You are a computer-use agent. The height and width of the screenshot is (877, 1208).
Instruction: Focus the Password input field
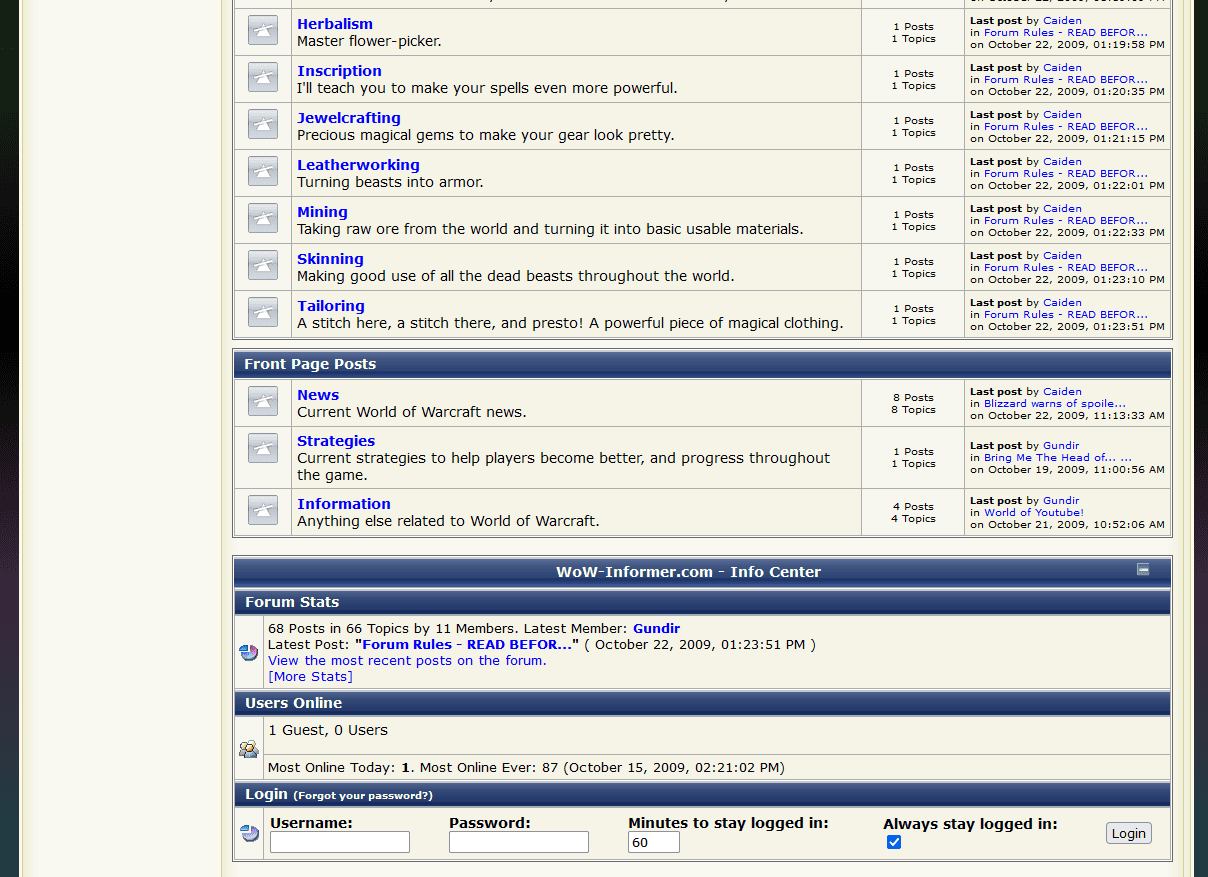[518, 842]
